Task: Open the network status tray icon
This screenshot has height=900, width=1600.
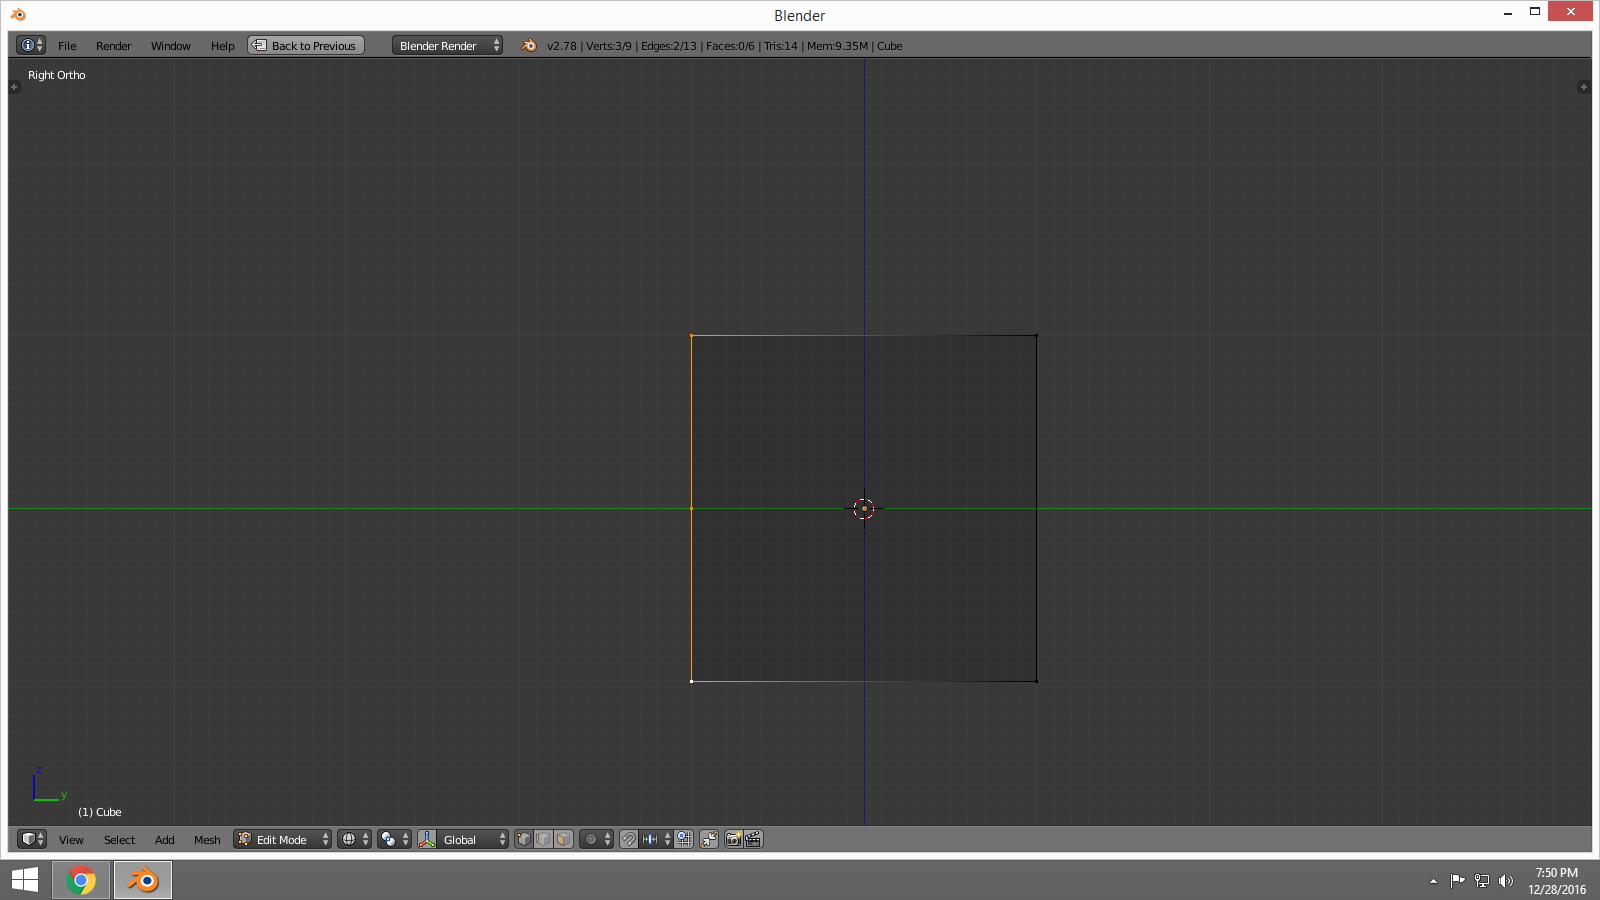Action: pyautogui.click(x=1482, y=881)
